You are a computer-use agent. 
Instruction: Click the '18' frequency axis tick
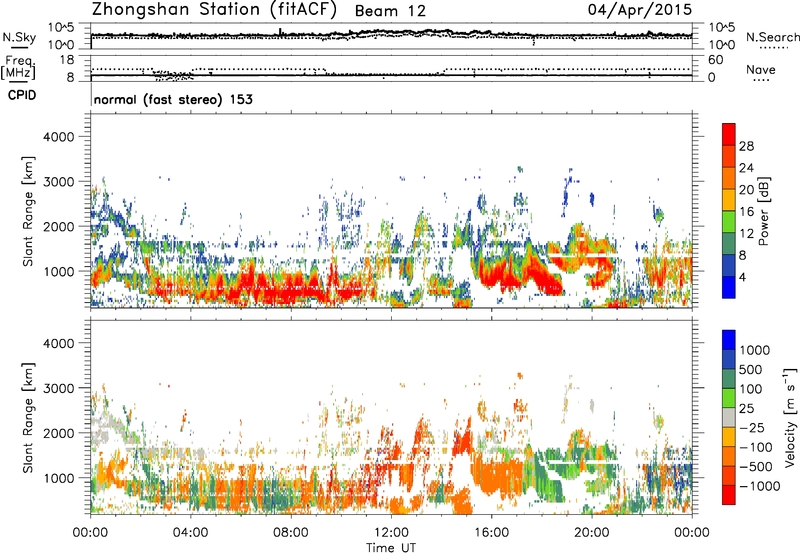[x=67, y=60]
